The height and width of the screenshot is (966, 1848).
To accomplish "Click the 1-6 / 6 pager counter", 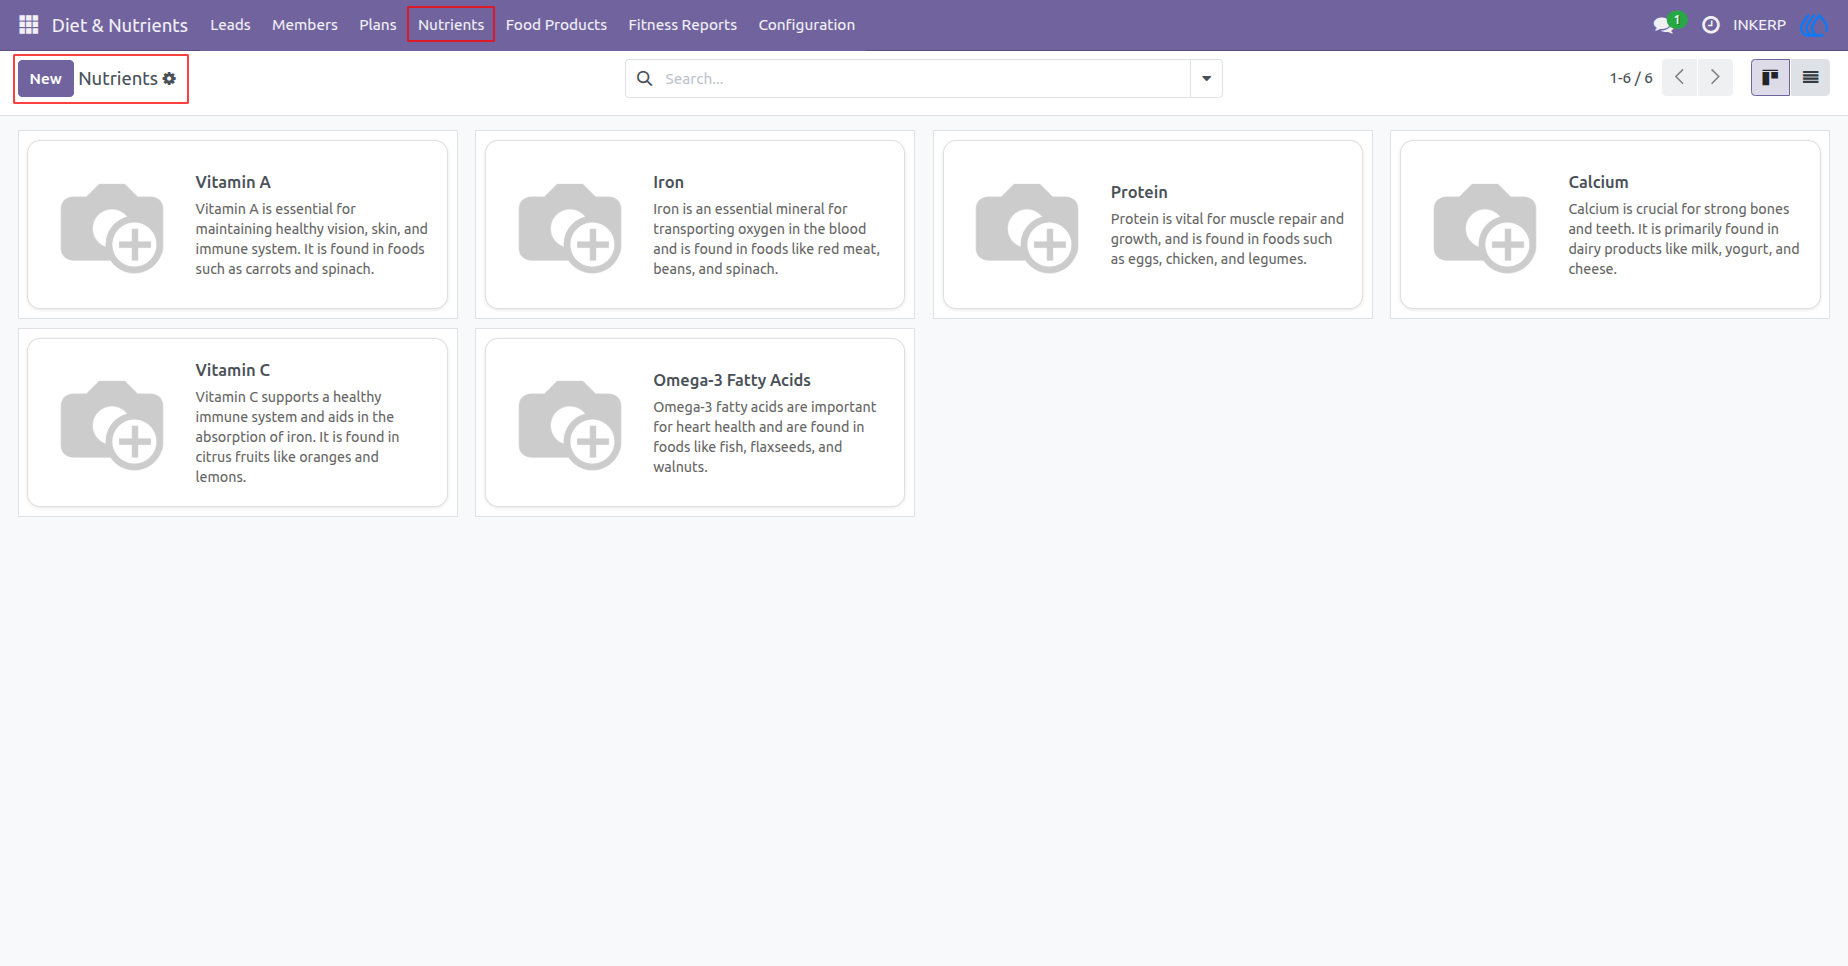I will click(1631, 78).
